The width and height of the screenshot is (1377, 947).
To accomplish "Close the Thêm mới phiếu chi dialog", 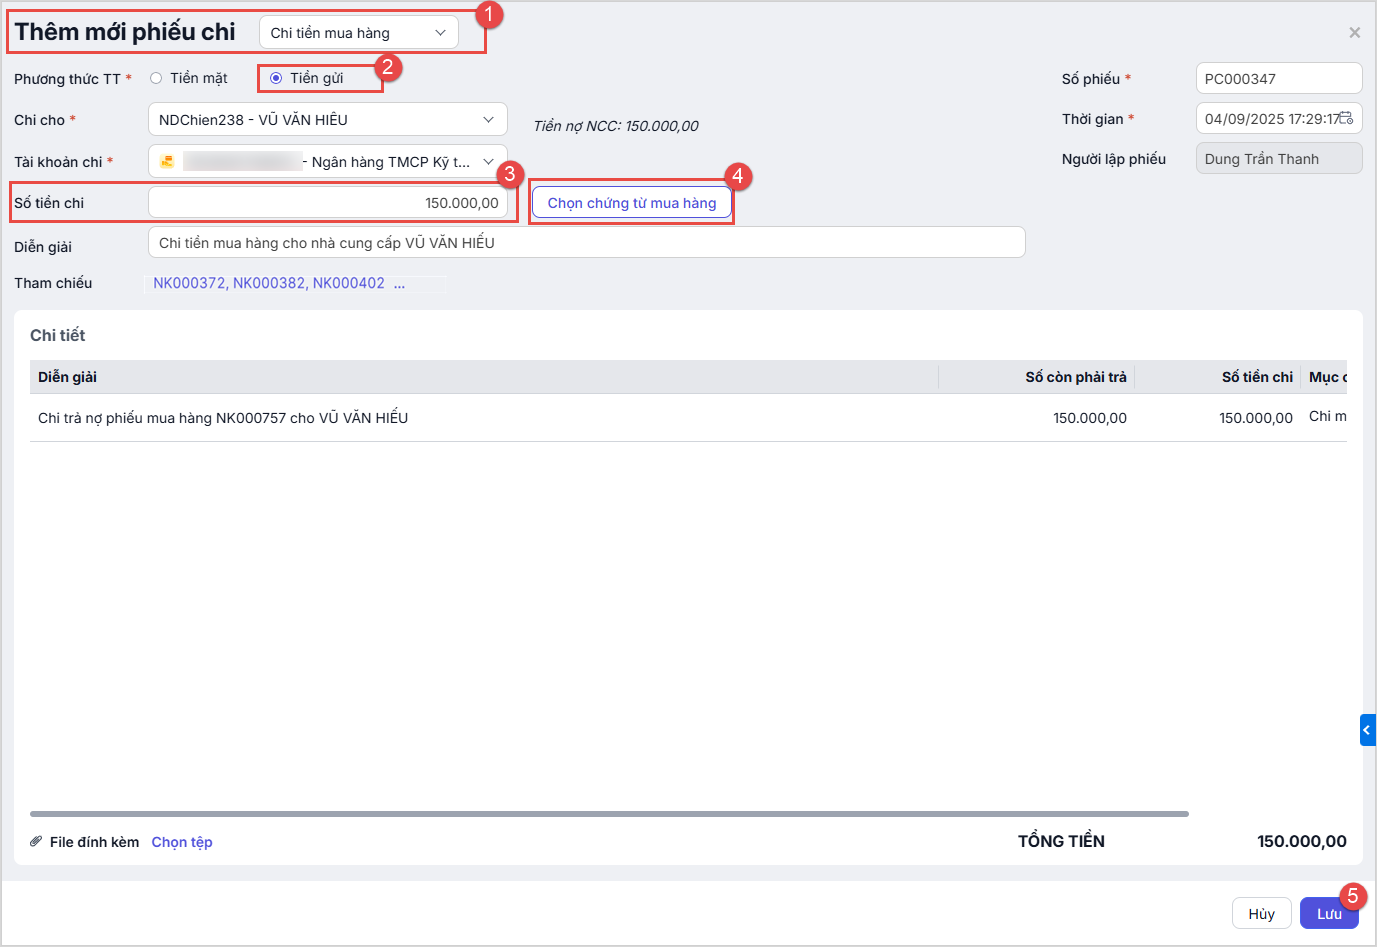I will tap(1354, 33).
